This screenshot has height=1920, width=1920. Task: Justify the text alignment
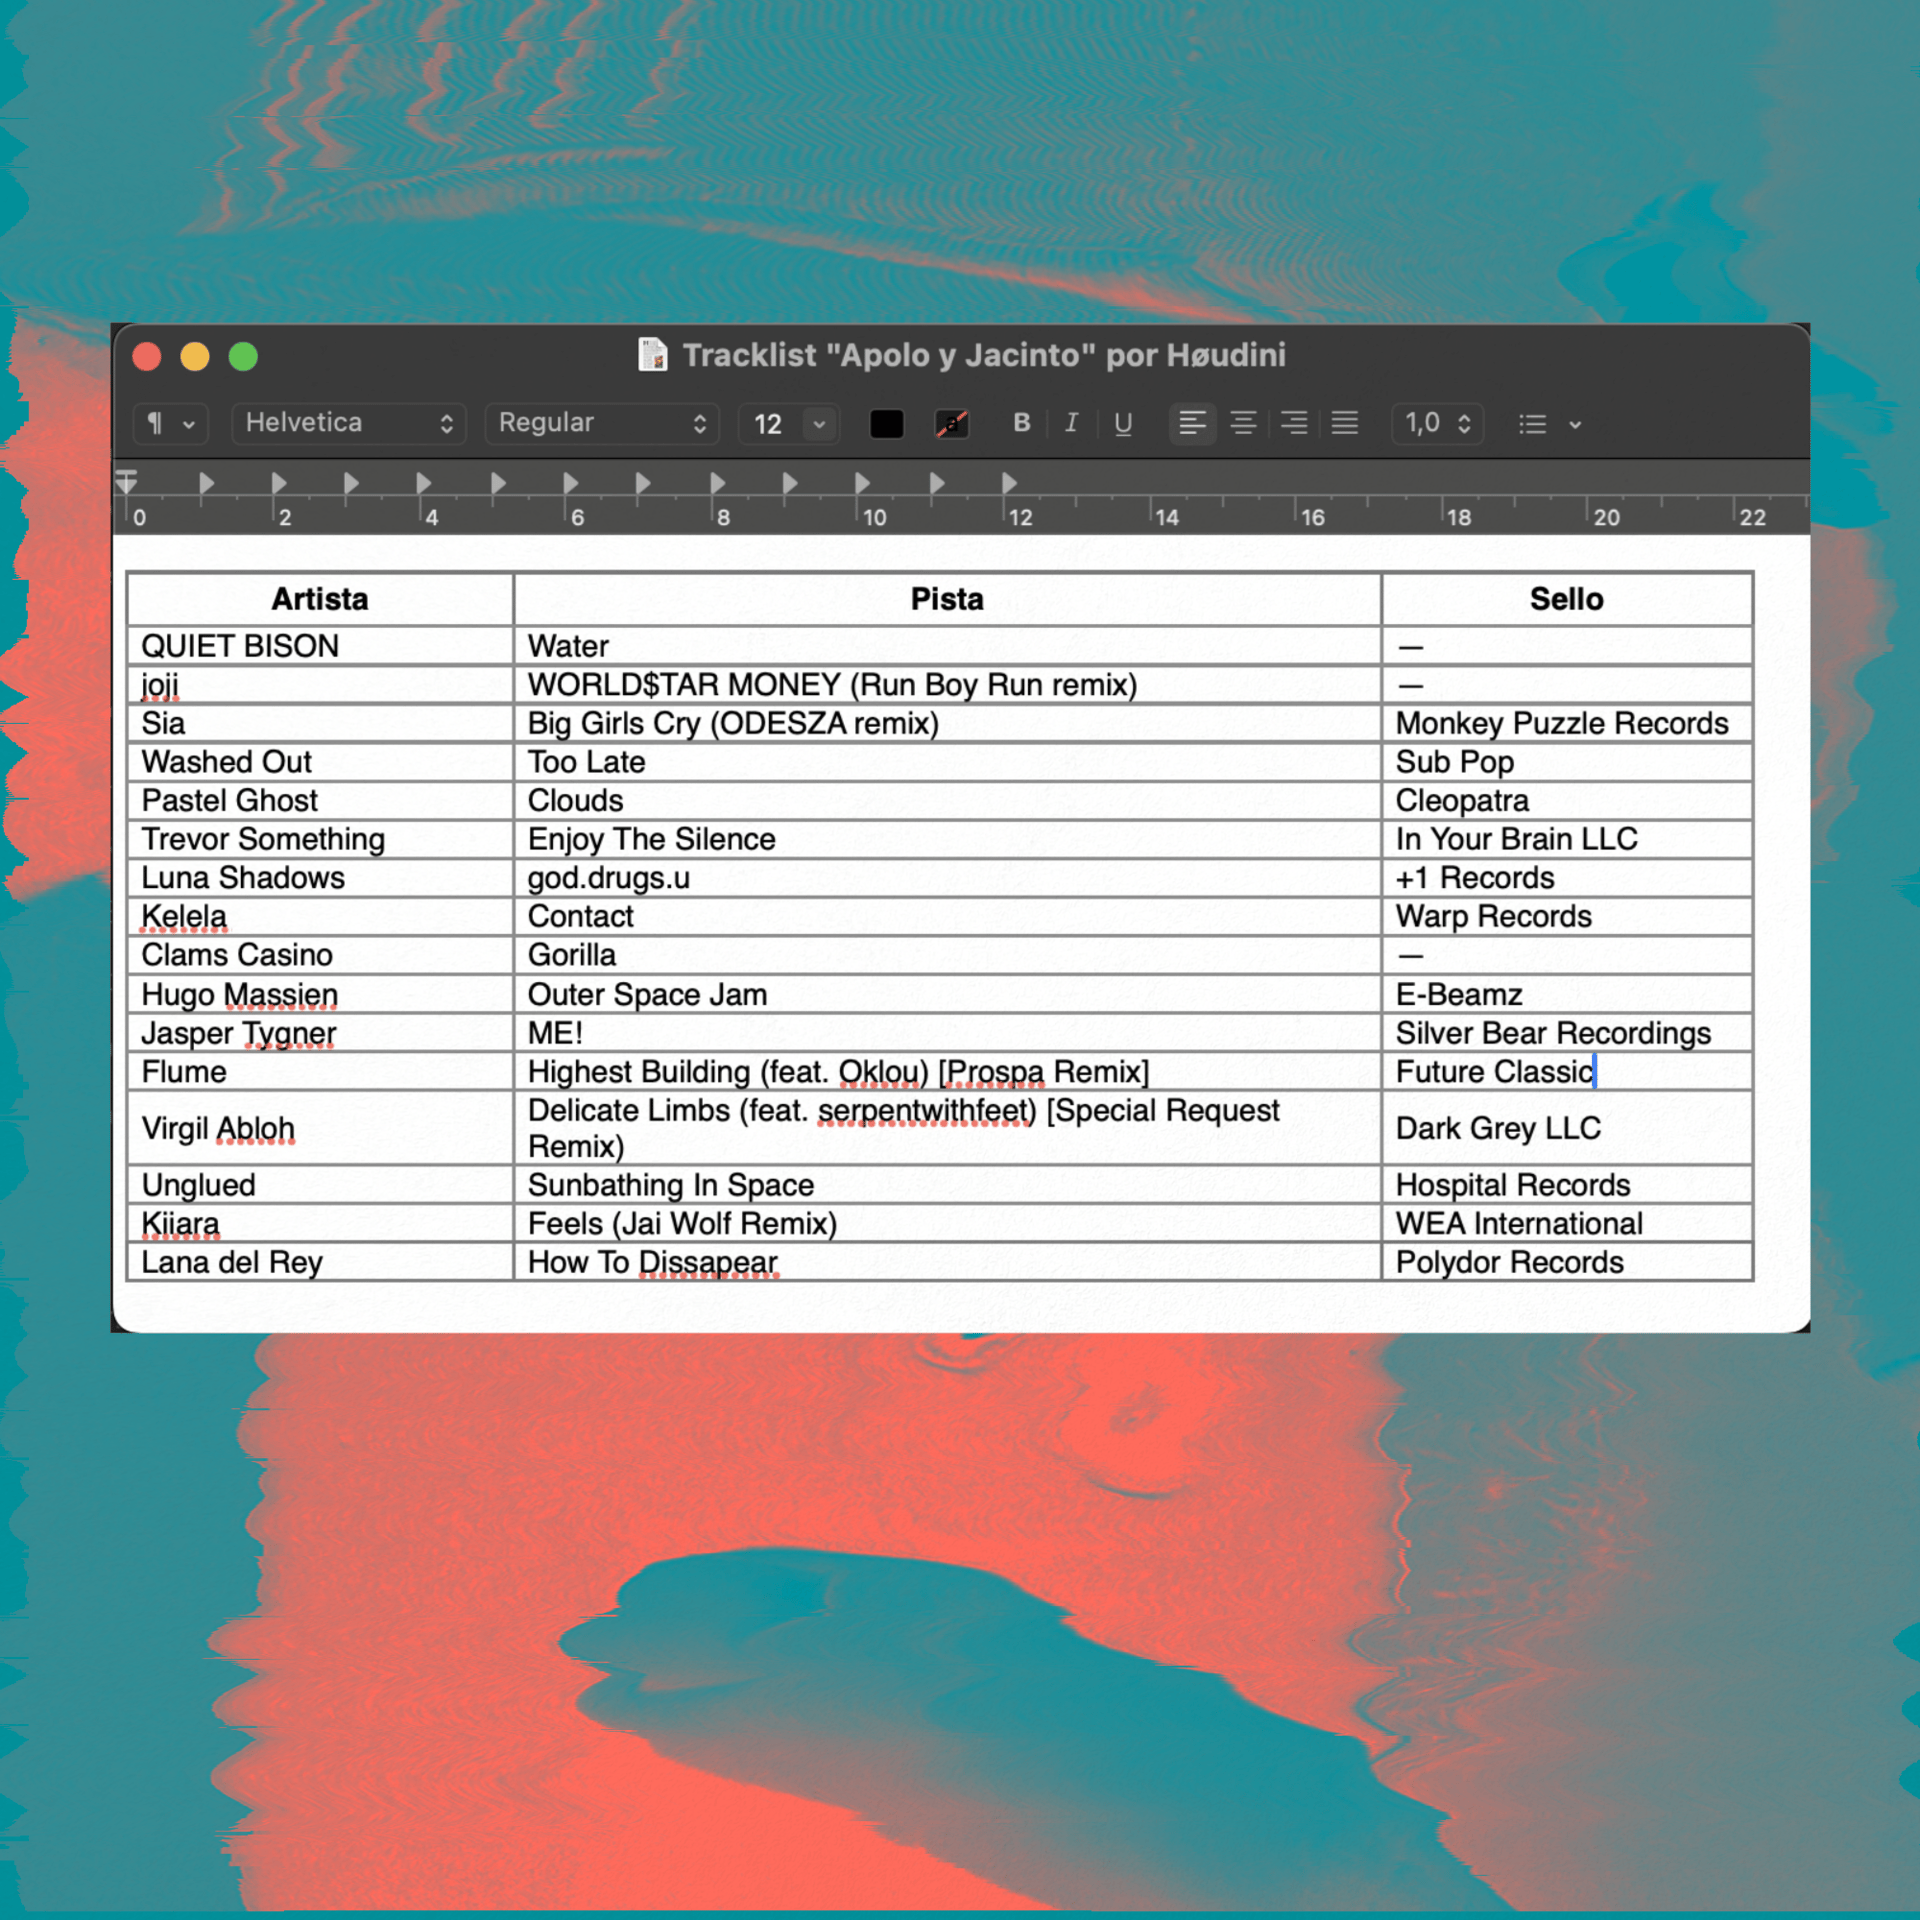click(x=1345, y=423)
